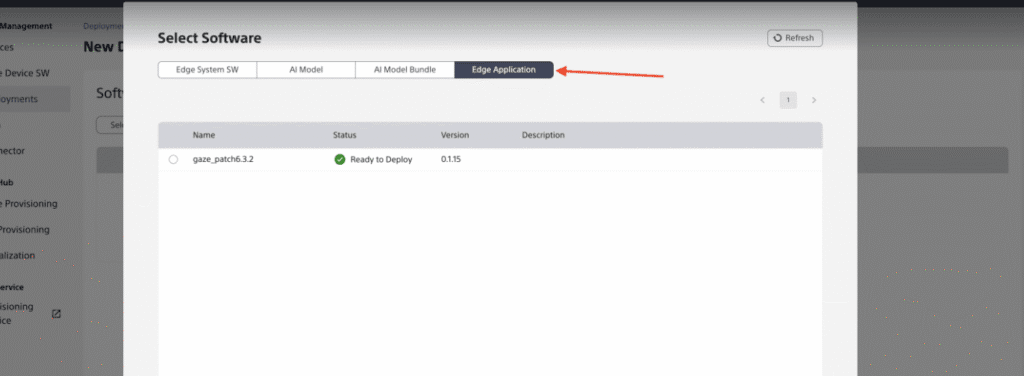Open Deployments in background sidebar

point(35,99)
